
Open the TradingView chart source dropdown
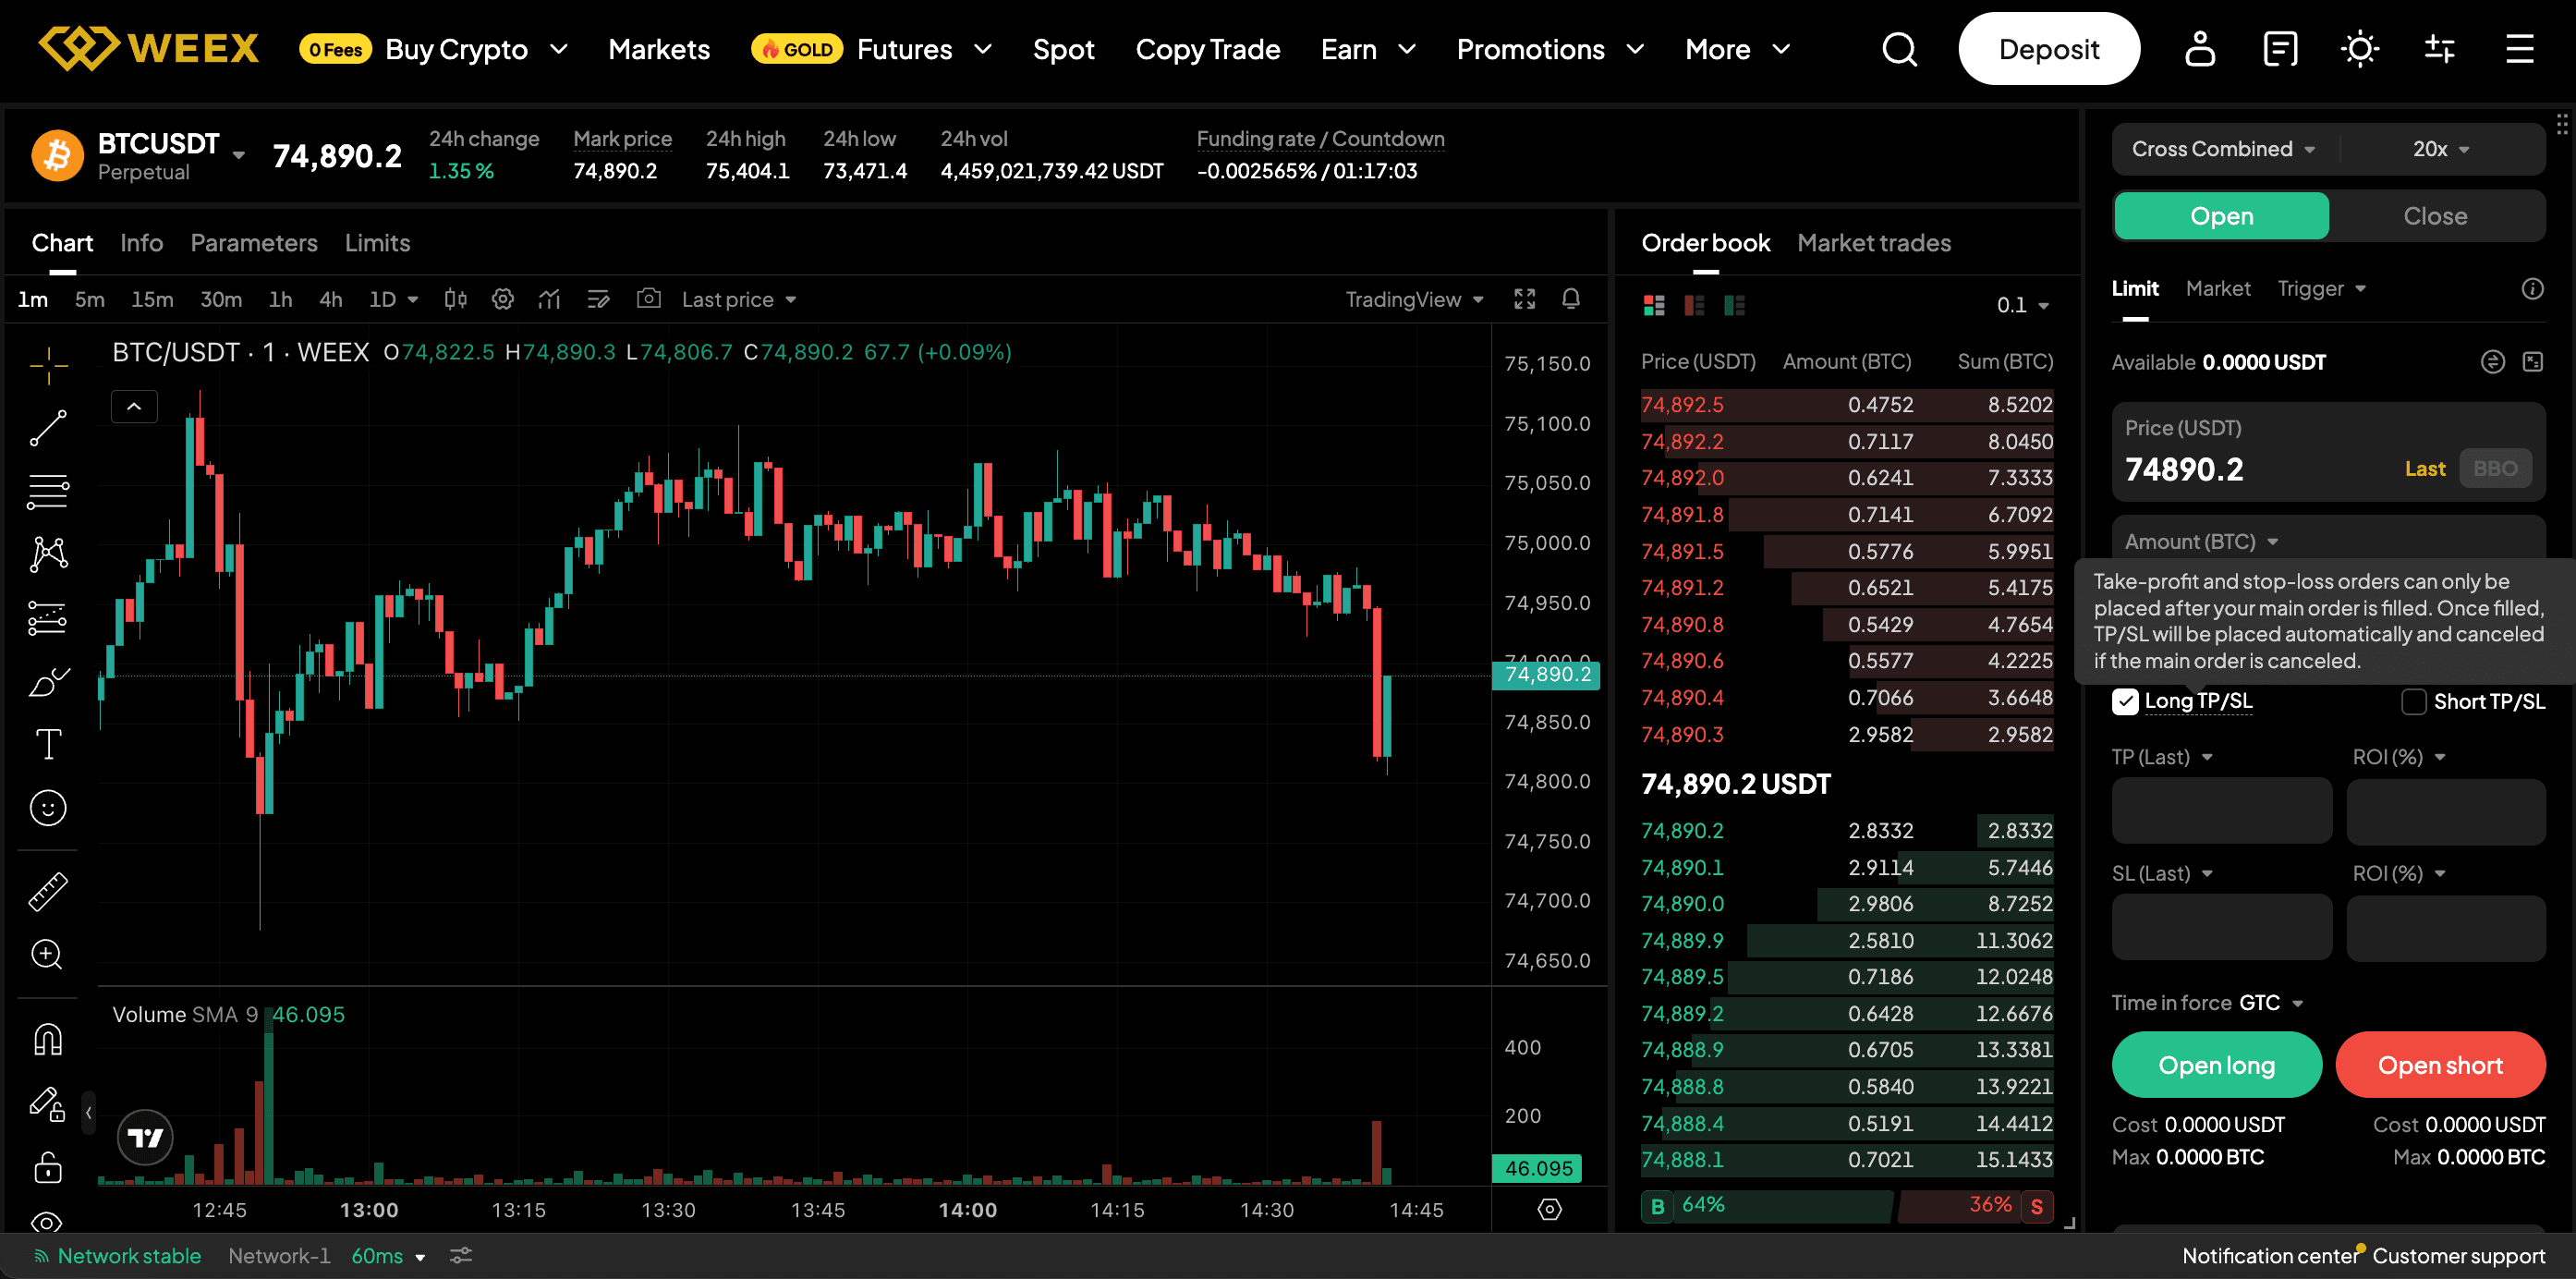point(1414,299)
